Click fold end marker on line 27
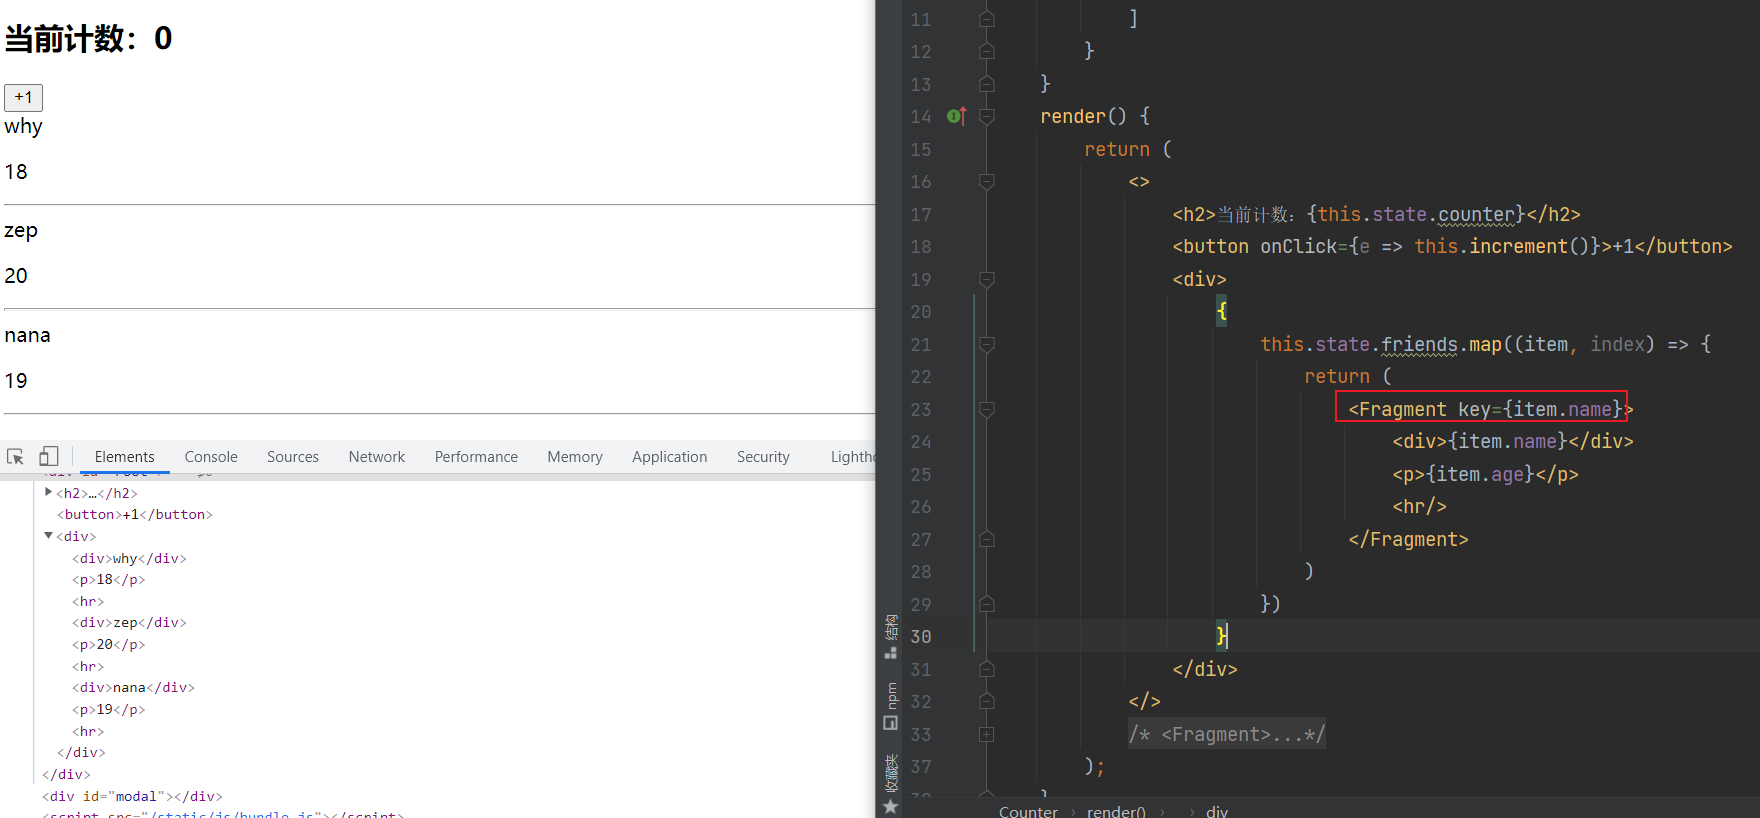This screenshot has width=1760, height=818. (x=986, y=540)
